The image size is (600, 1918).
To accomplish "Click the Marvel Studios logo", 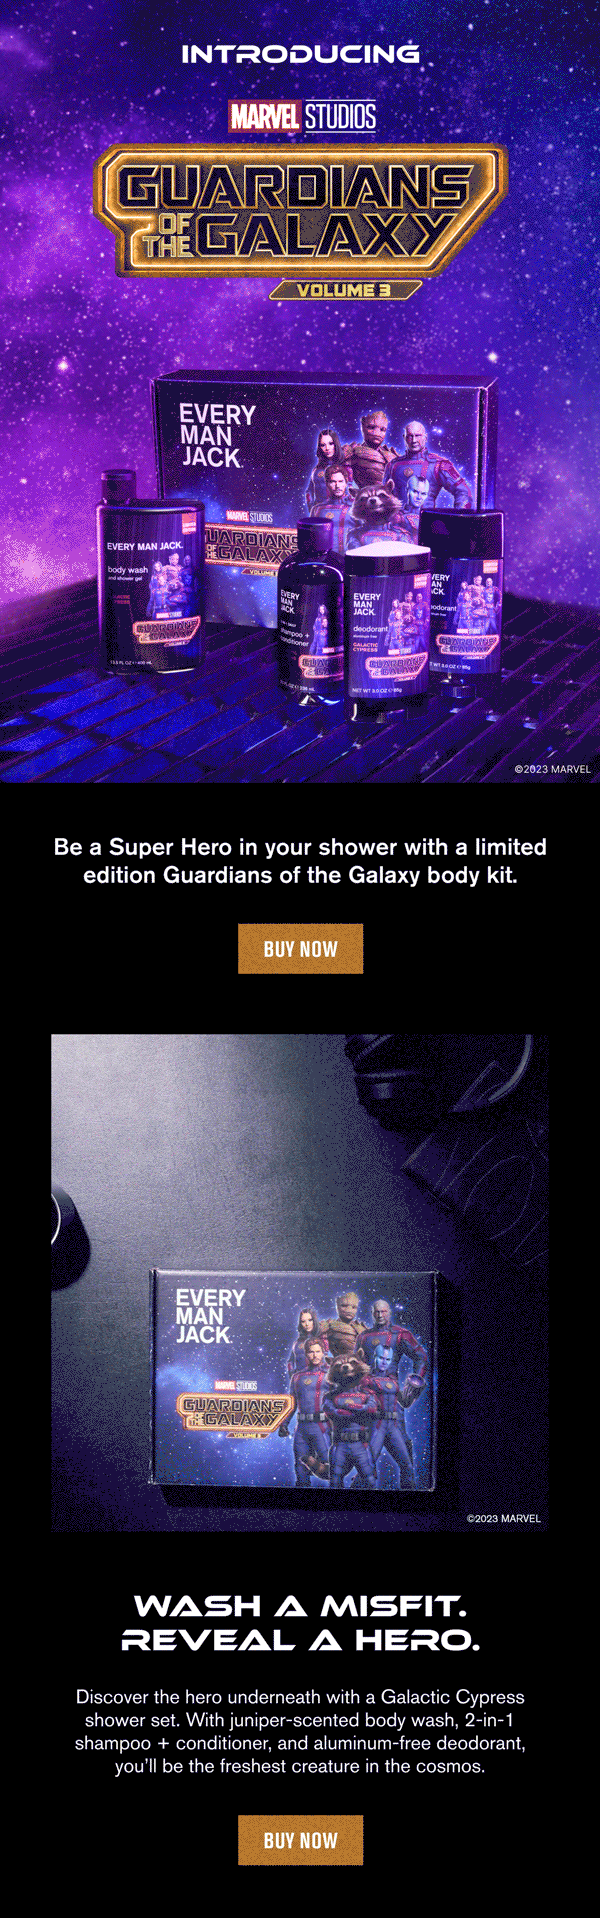I will coord(303,117).
